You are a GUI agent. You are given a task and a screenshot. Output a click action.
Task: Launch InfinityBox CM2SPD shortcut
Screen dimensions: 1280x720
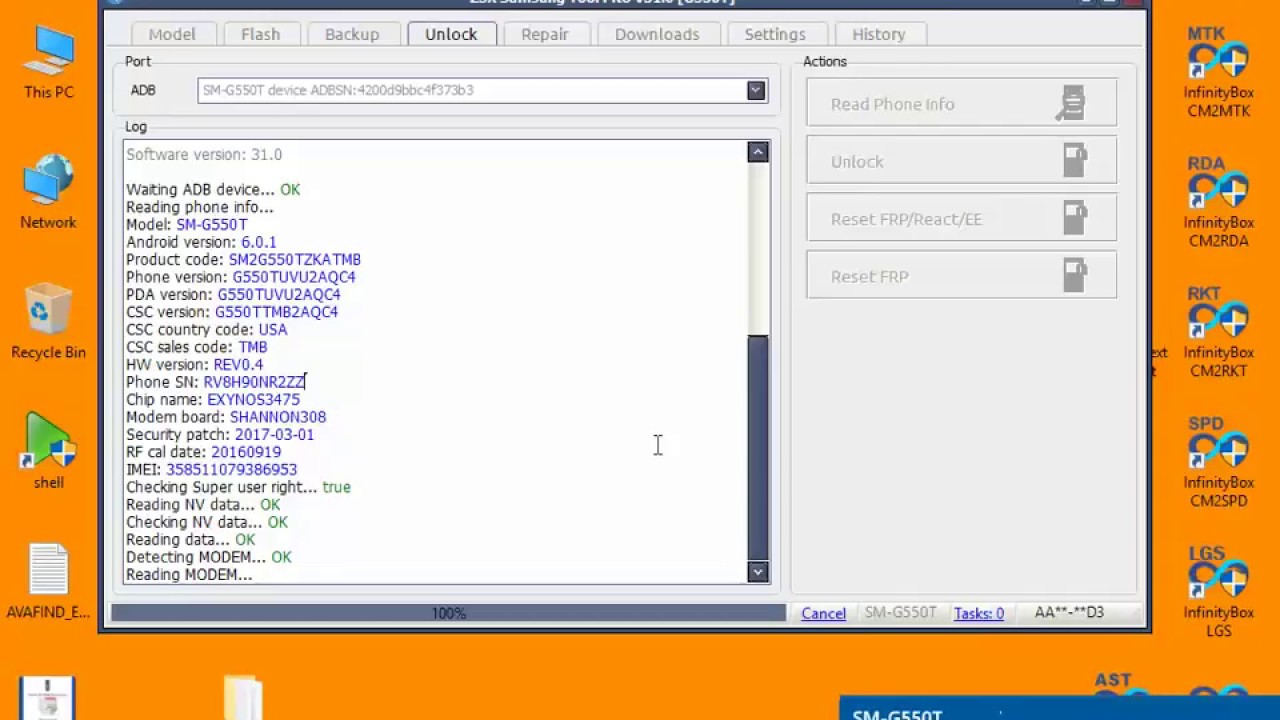1218,463
